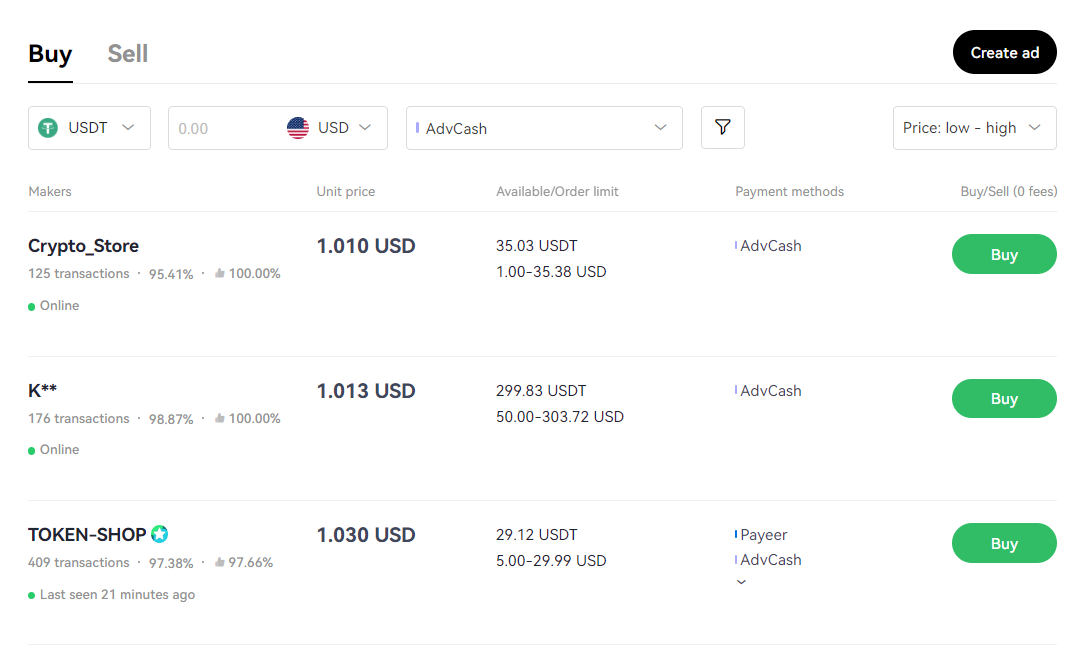Buy from TOKEN-SHOP at 1.030 USD

(x=1004, y=544)
